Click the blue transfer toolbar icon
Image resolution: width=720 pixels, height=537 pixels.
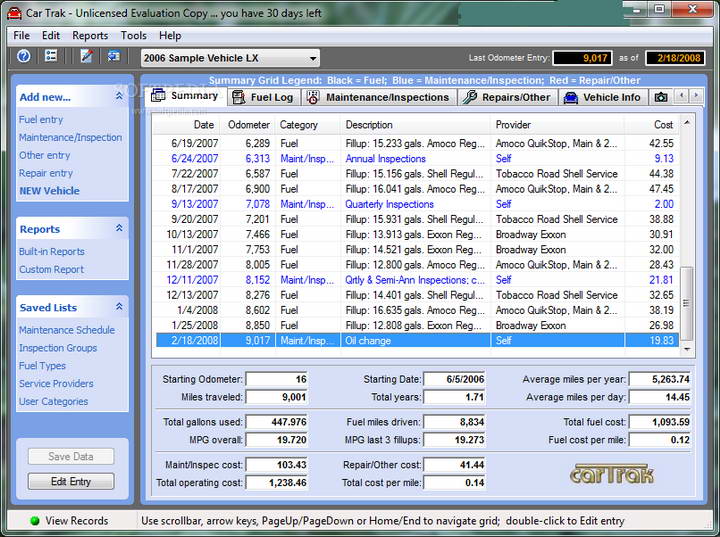113,57
